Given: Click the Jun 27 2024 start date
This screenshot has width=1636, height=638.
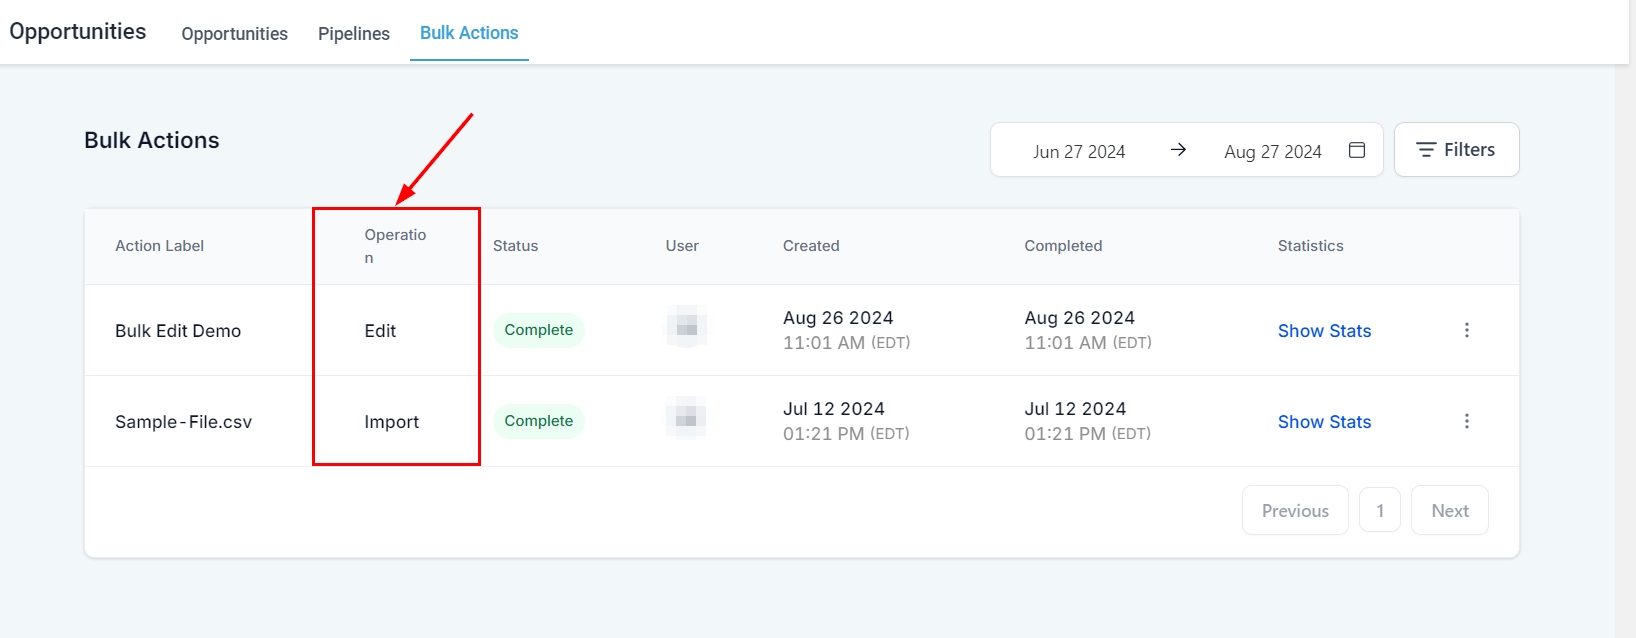Looking at the screenshot, I should click(x=1078, y=151).
